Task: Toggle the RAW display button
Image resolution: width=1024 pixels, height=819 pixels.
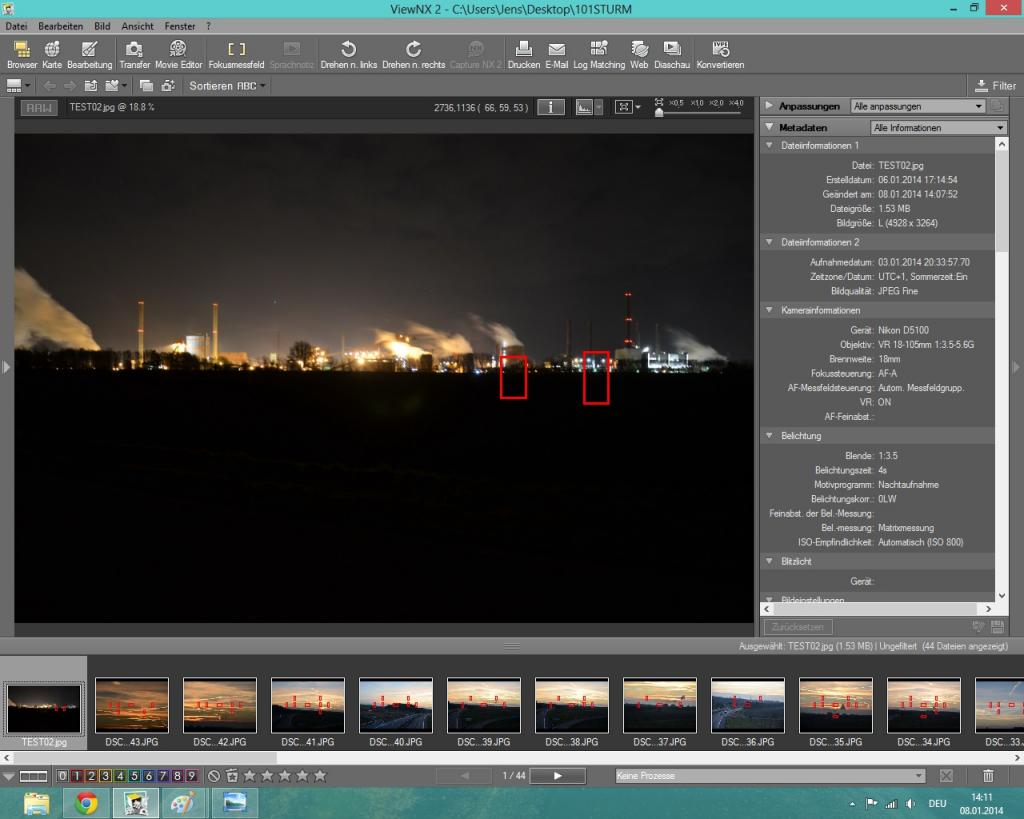Action: [39, 108]
